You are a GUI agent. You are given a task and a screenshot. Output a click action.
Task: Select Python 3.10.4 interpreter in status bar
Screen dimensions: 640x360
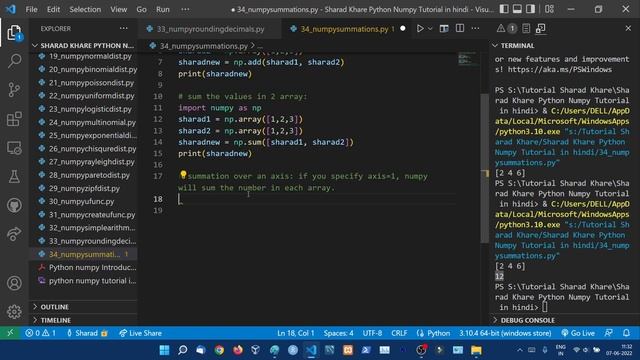(x=505, y=333)
